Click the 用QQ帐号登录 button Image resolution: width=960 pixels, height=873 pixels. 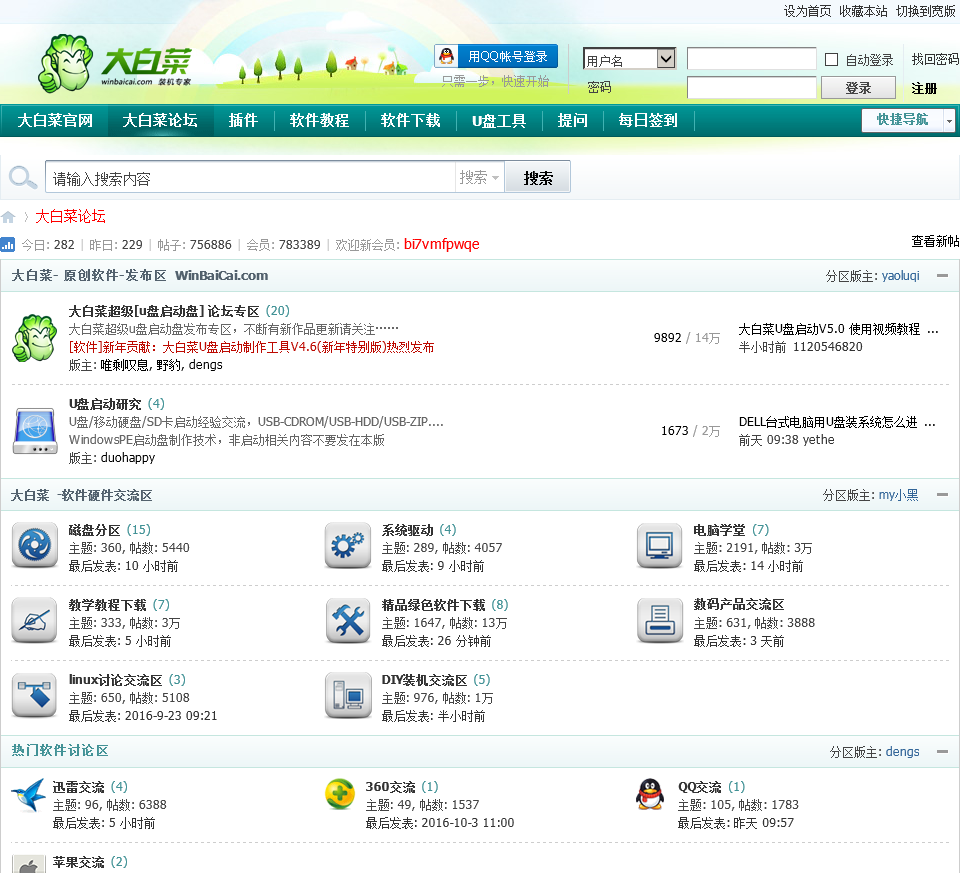[x=497, y=57]
